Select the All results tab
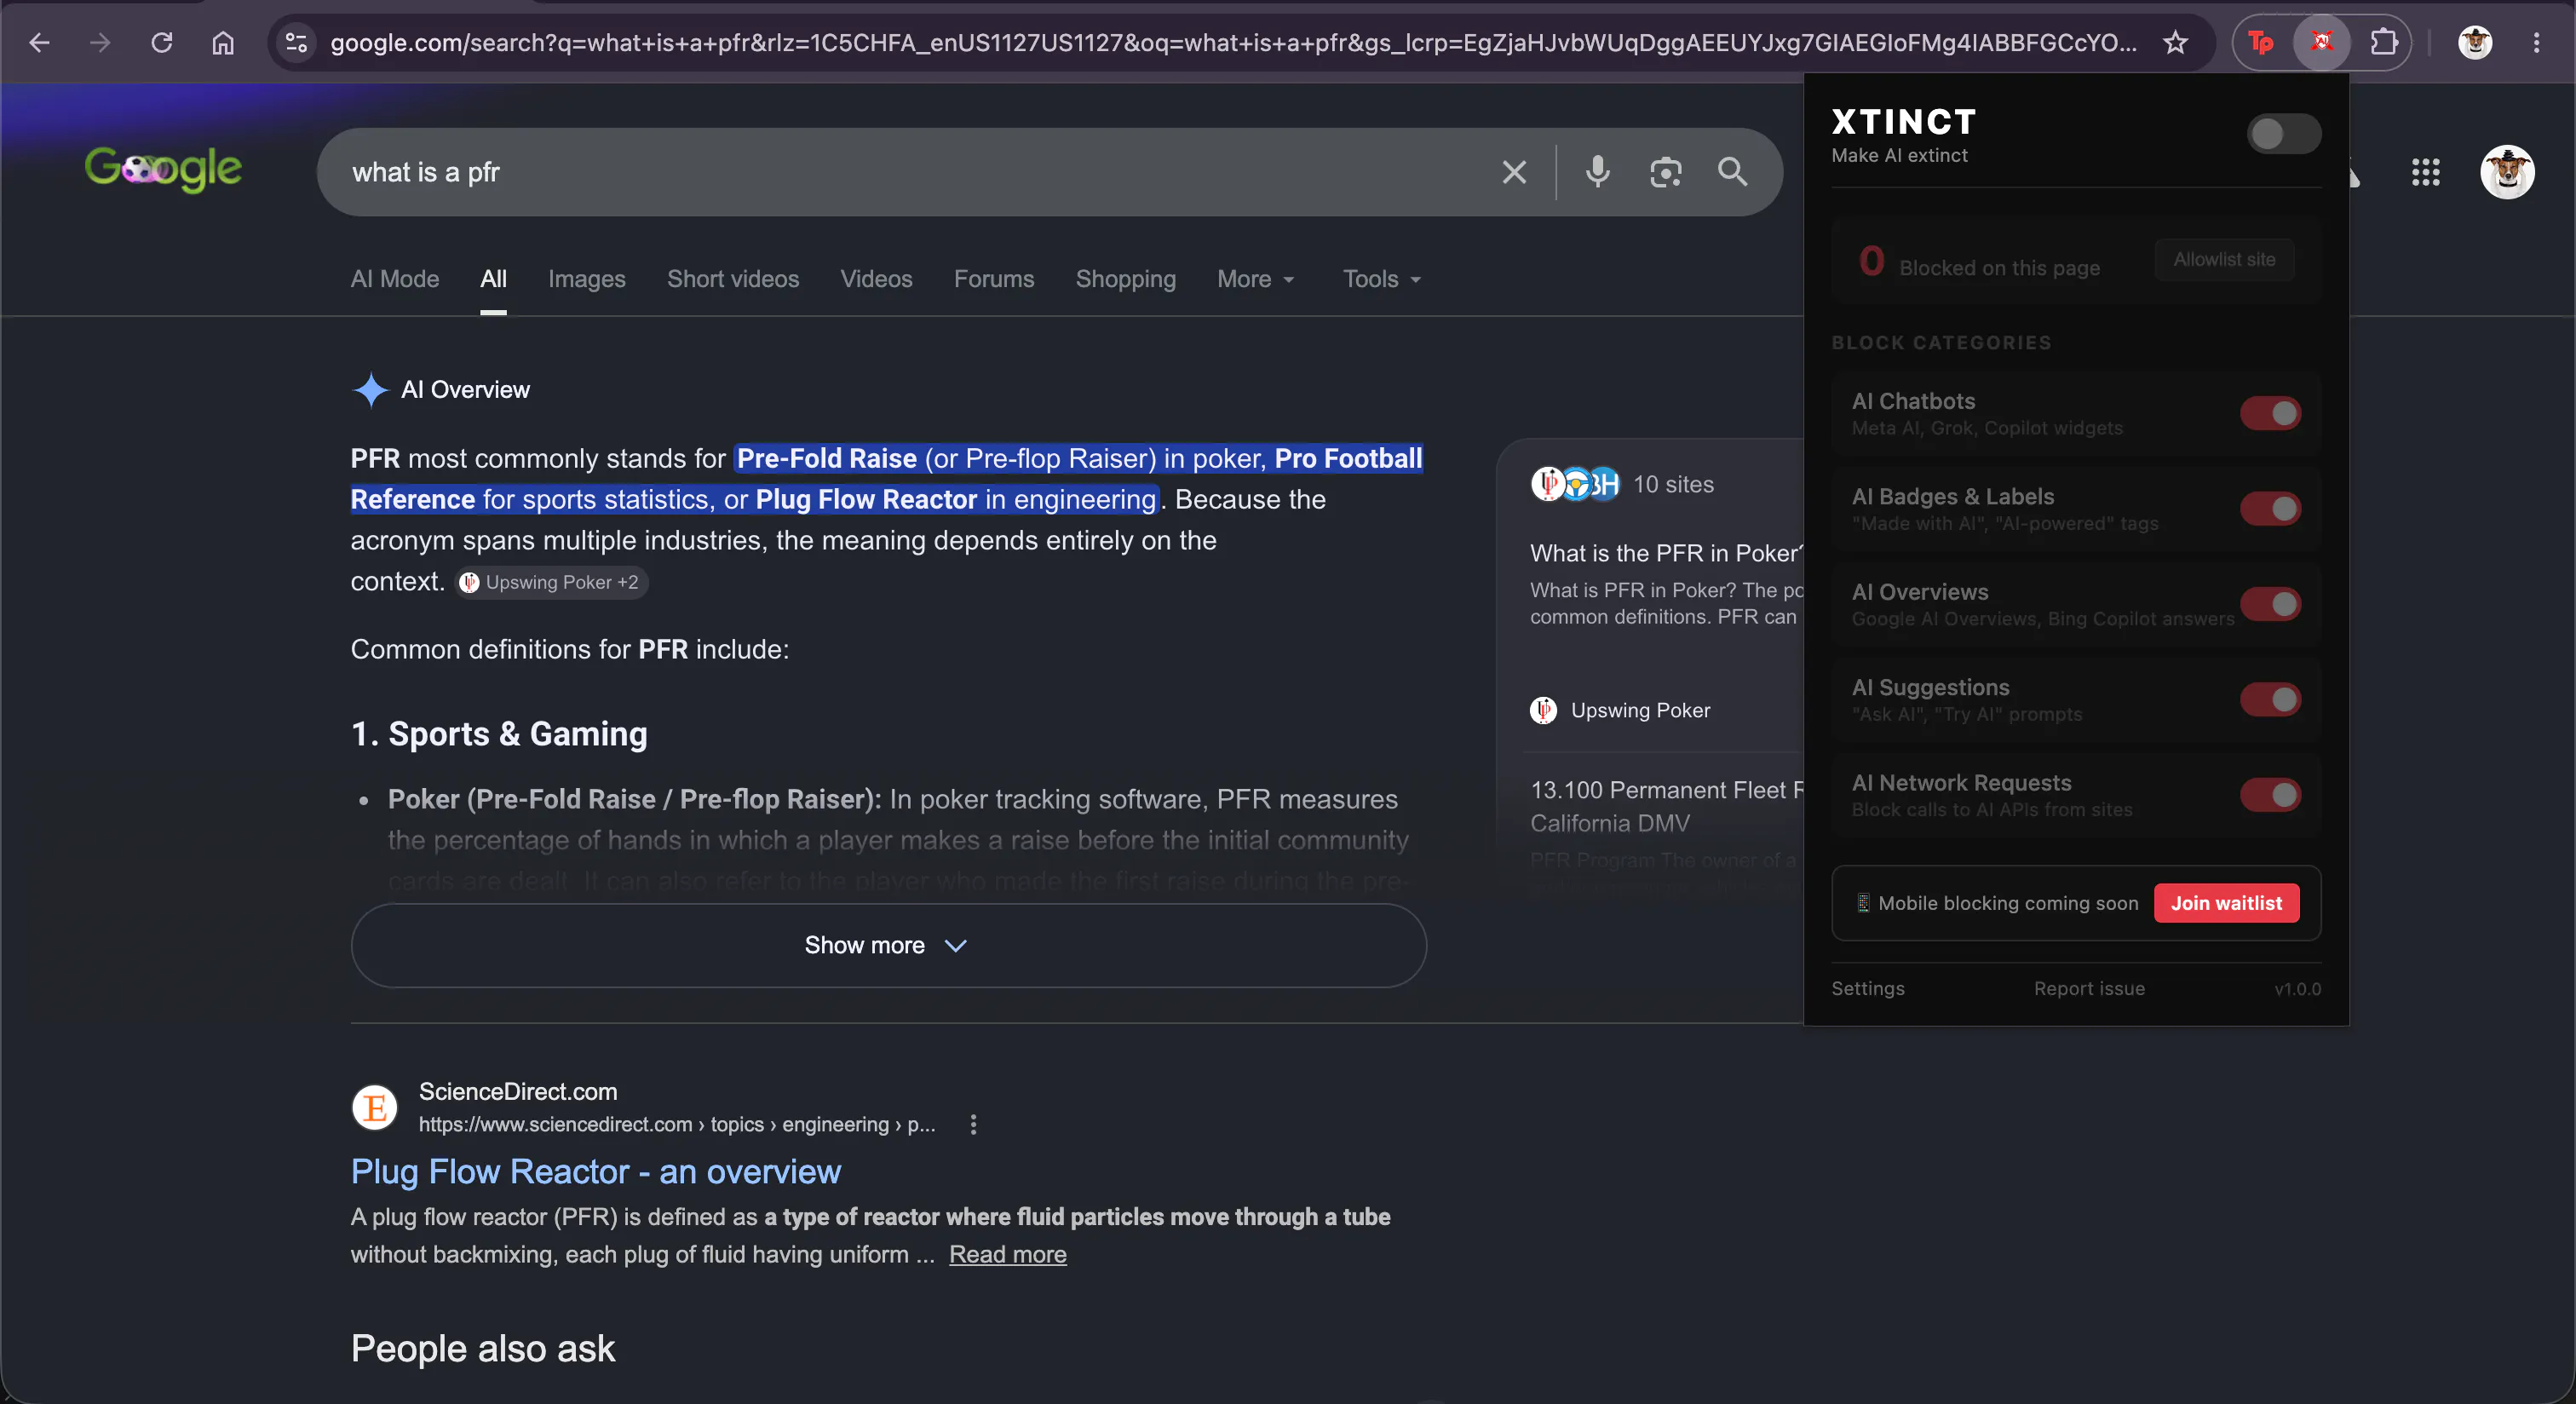This screenshot has height=1404, width=2576. pyautogui.click(x=493, y=279)
